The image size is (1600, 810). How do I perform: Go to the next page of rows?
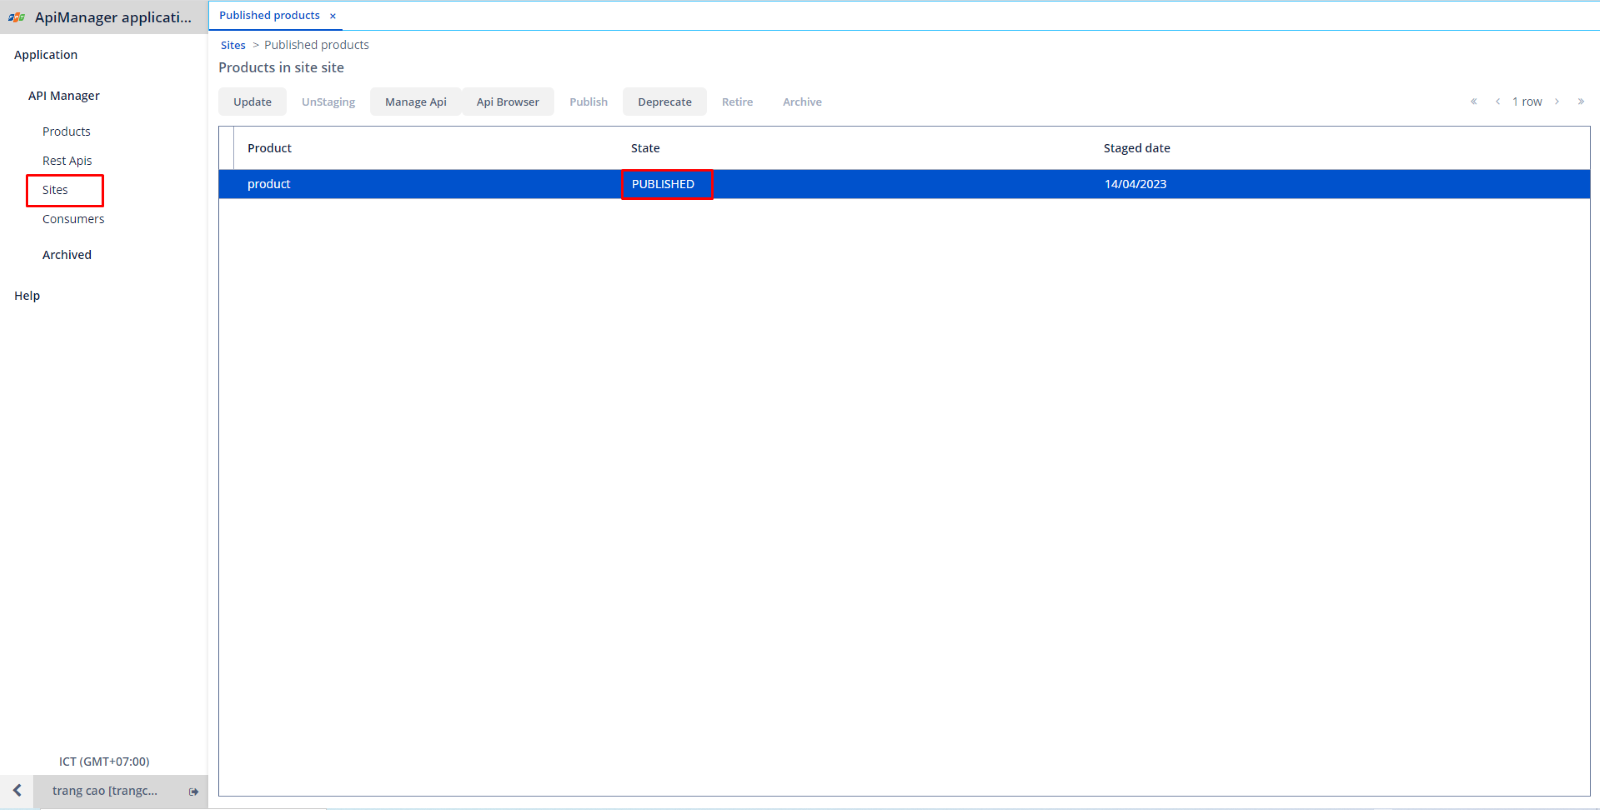point(1557,101)
